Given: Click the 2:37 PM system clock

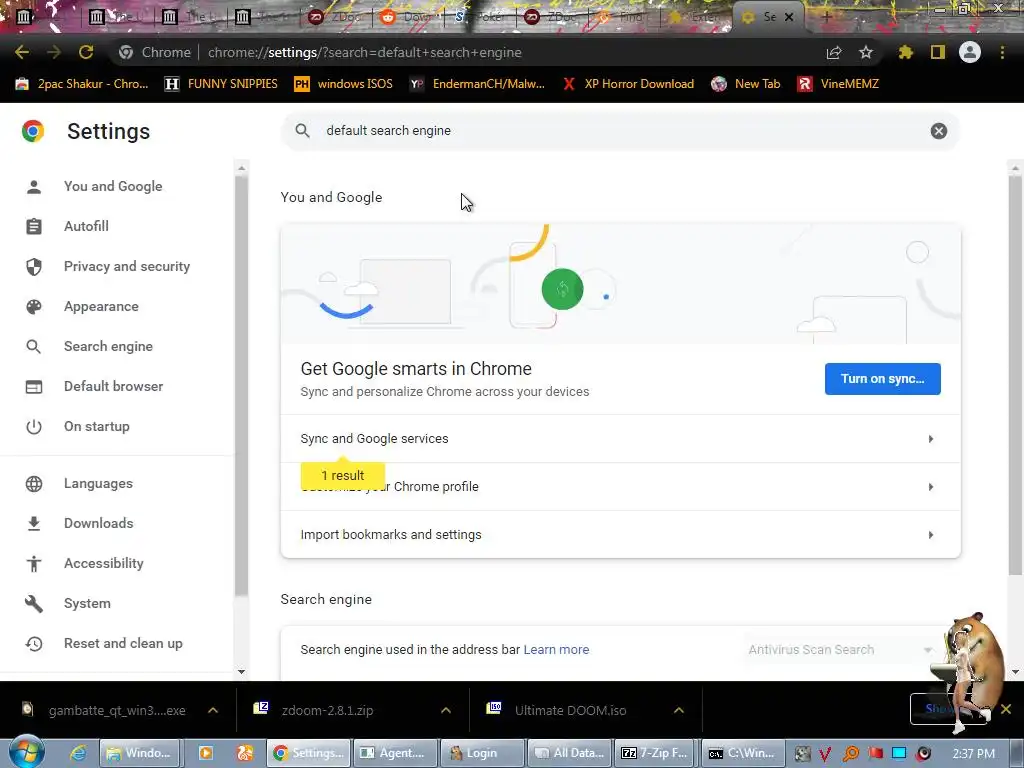Looking at the screenshot, I should tap(973, 754).
